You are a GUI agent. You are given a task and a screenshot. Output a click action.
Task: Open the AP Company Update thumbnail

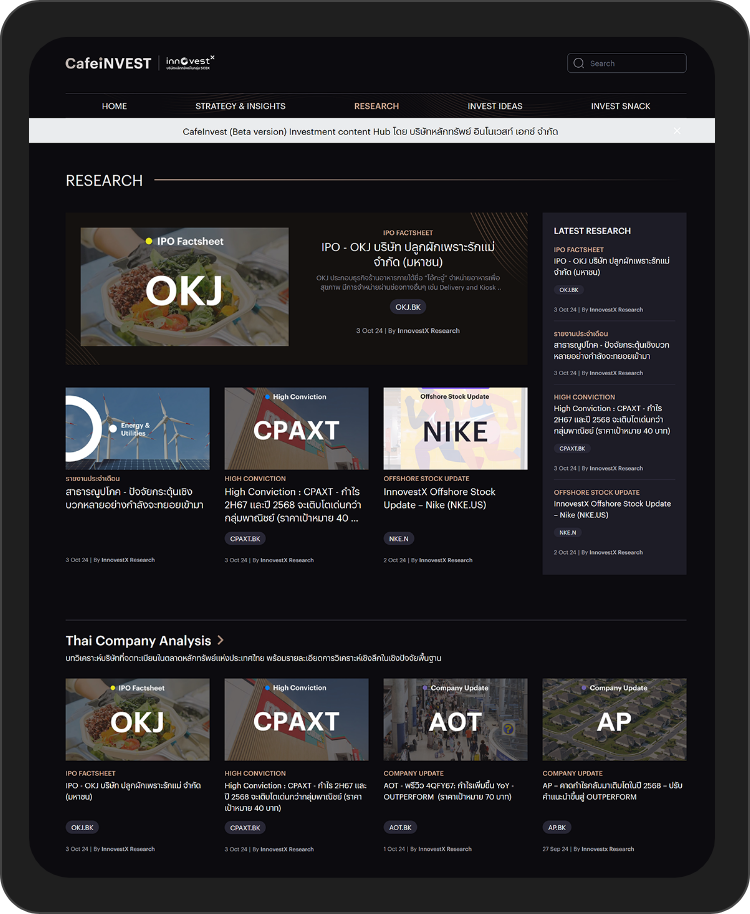[x=614, y=719]
